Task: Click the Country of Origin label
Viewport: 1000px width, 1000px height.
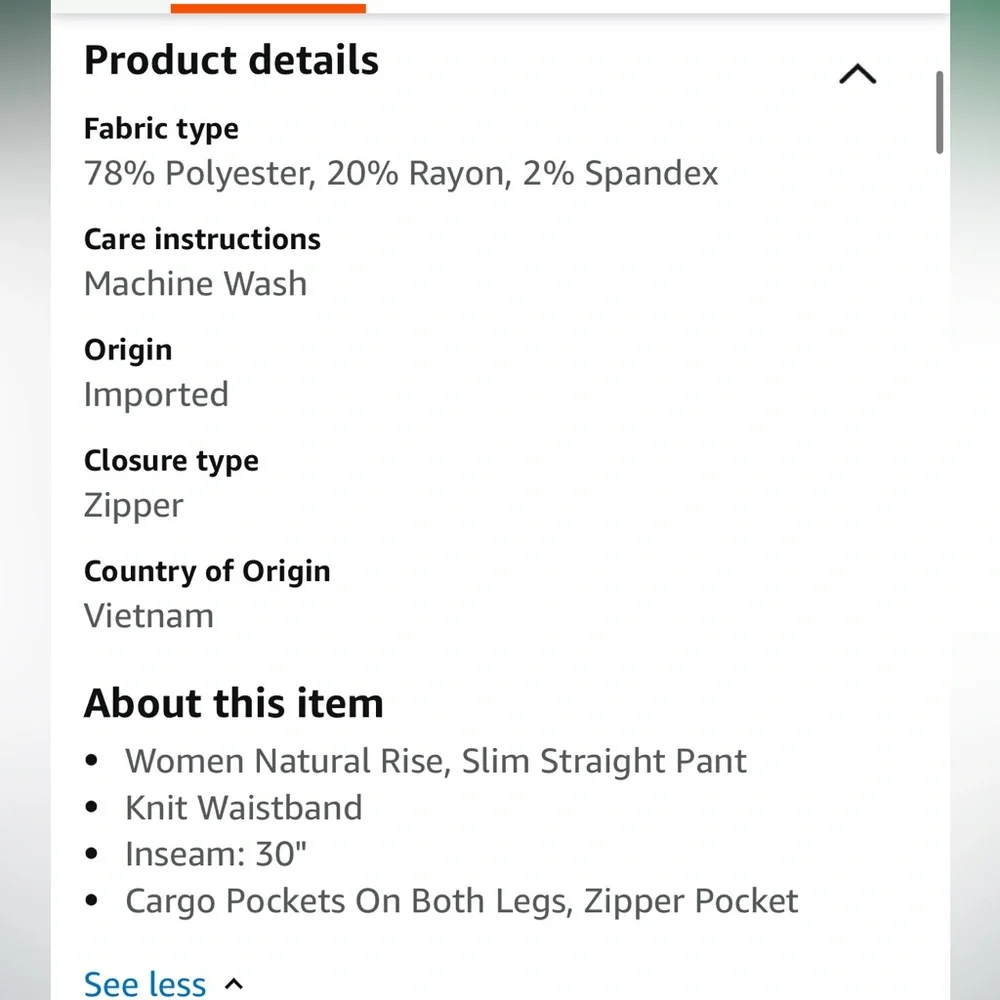Action: tap(207, 571)
